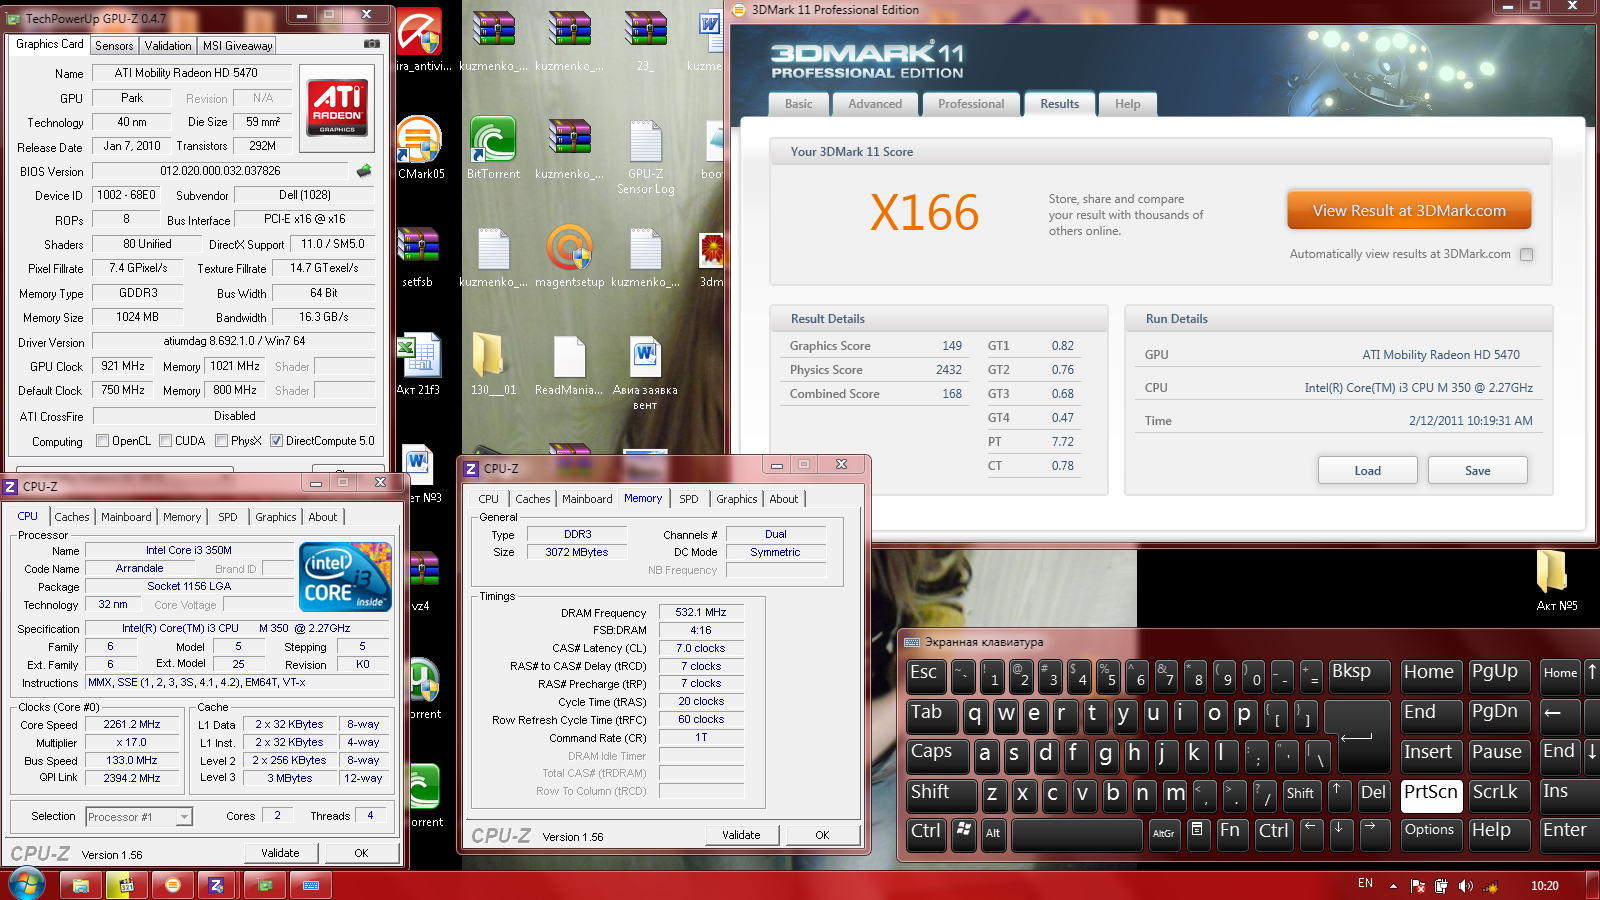Click the Load button in Run Details
This screenshot has width=1600, height=900.
coord(1367,471)
